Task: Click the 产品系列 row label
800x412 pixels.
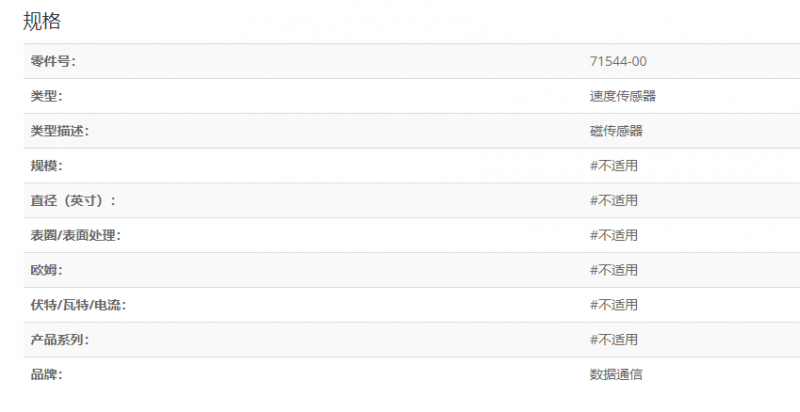Action: 60,340
